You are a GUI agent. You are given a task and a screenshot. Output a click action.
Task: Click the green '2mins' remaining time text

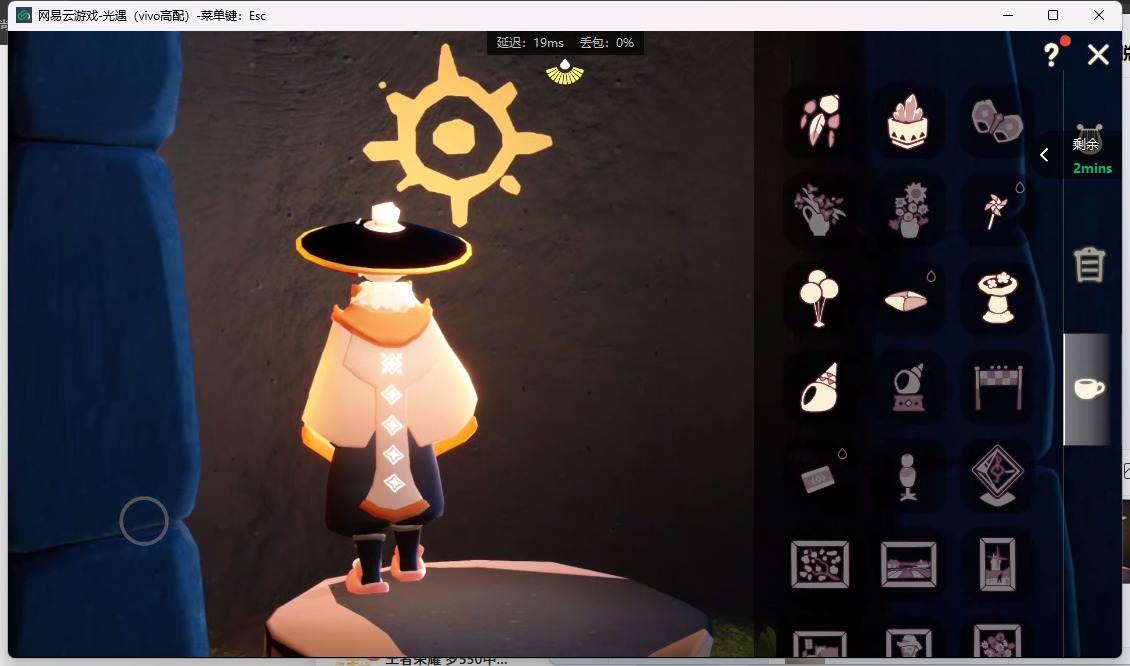pos(1093,169)
